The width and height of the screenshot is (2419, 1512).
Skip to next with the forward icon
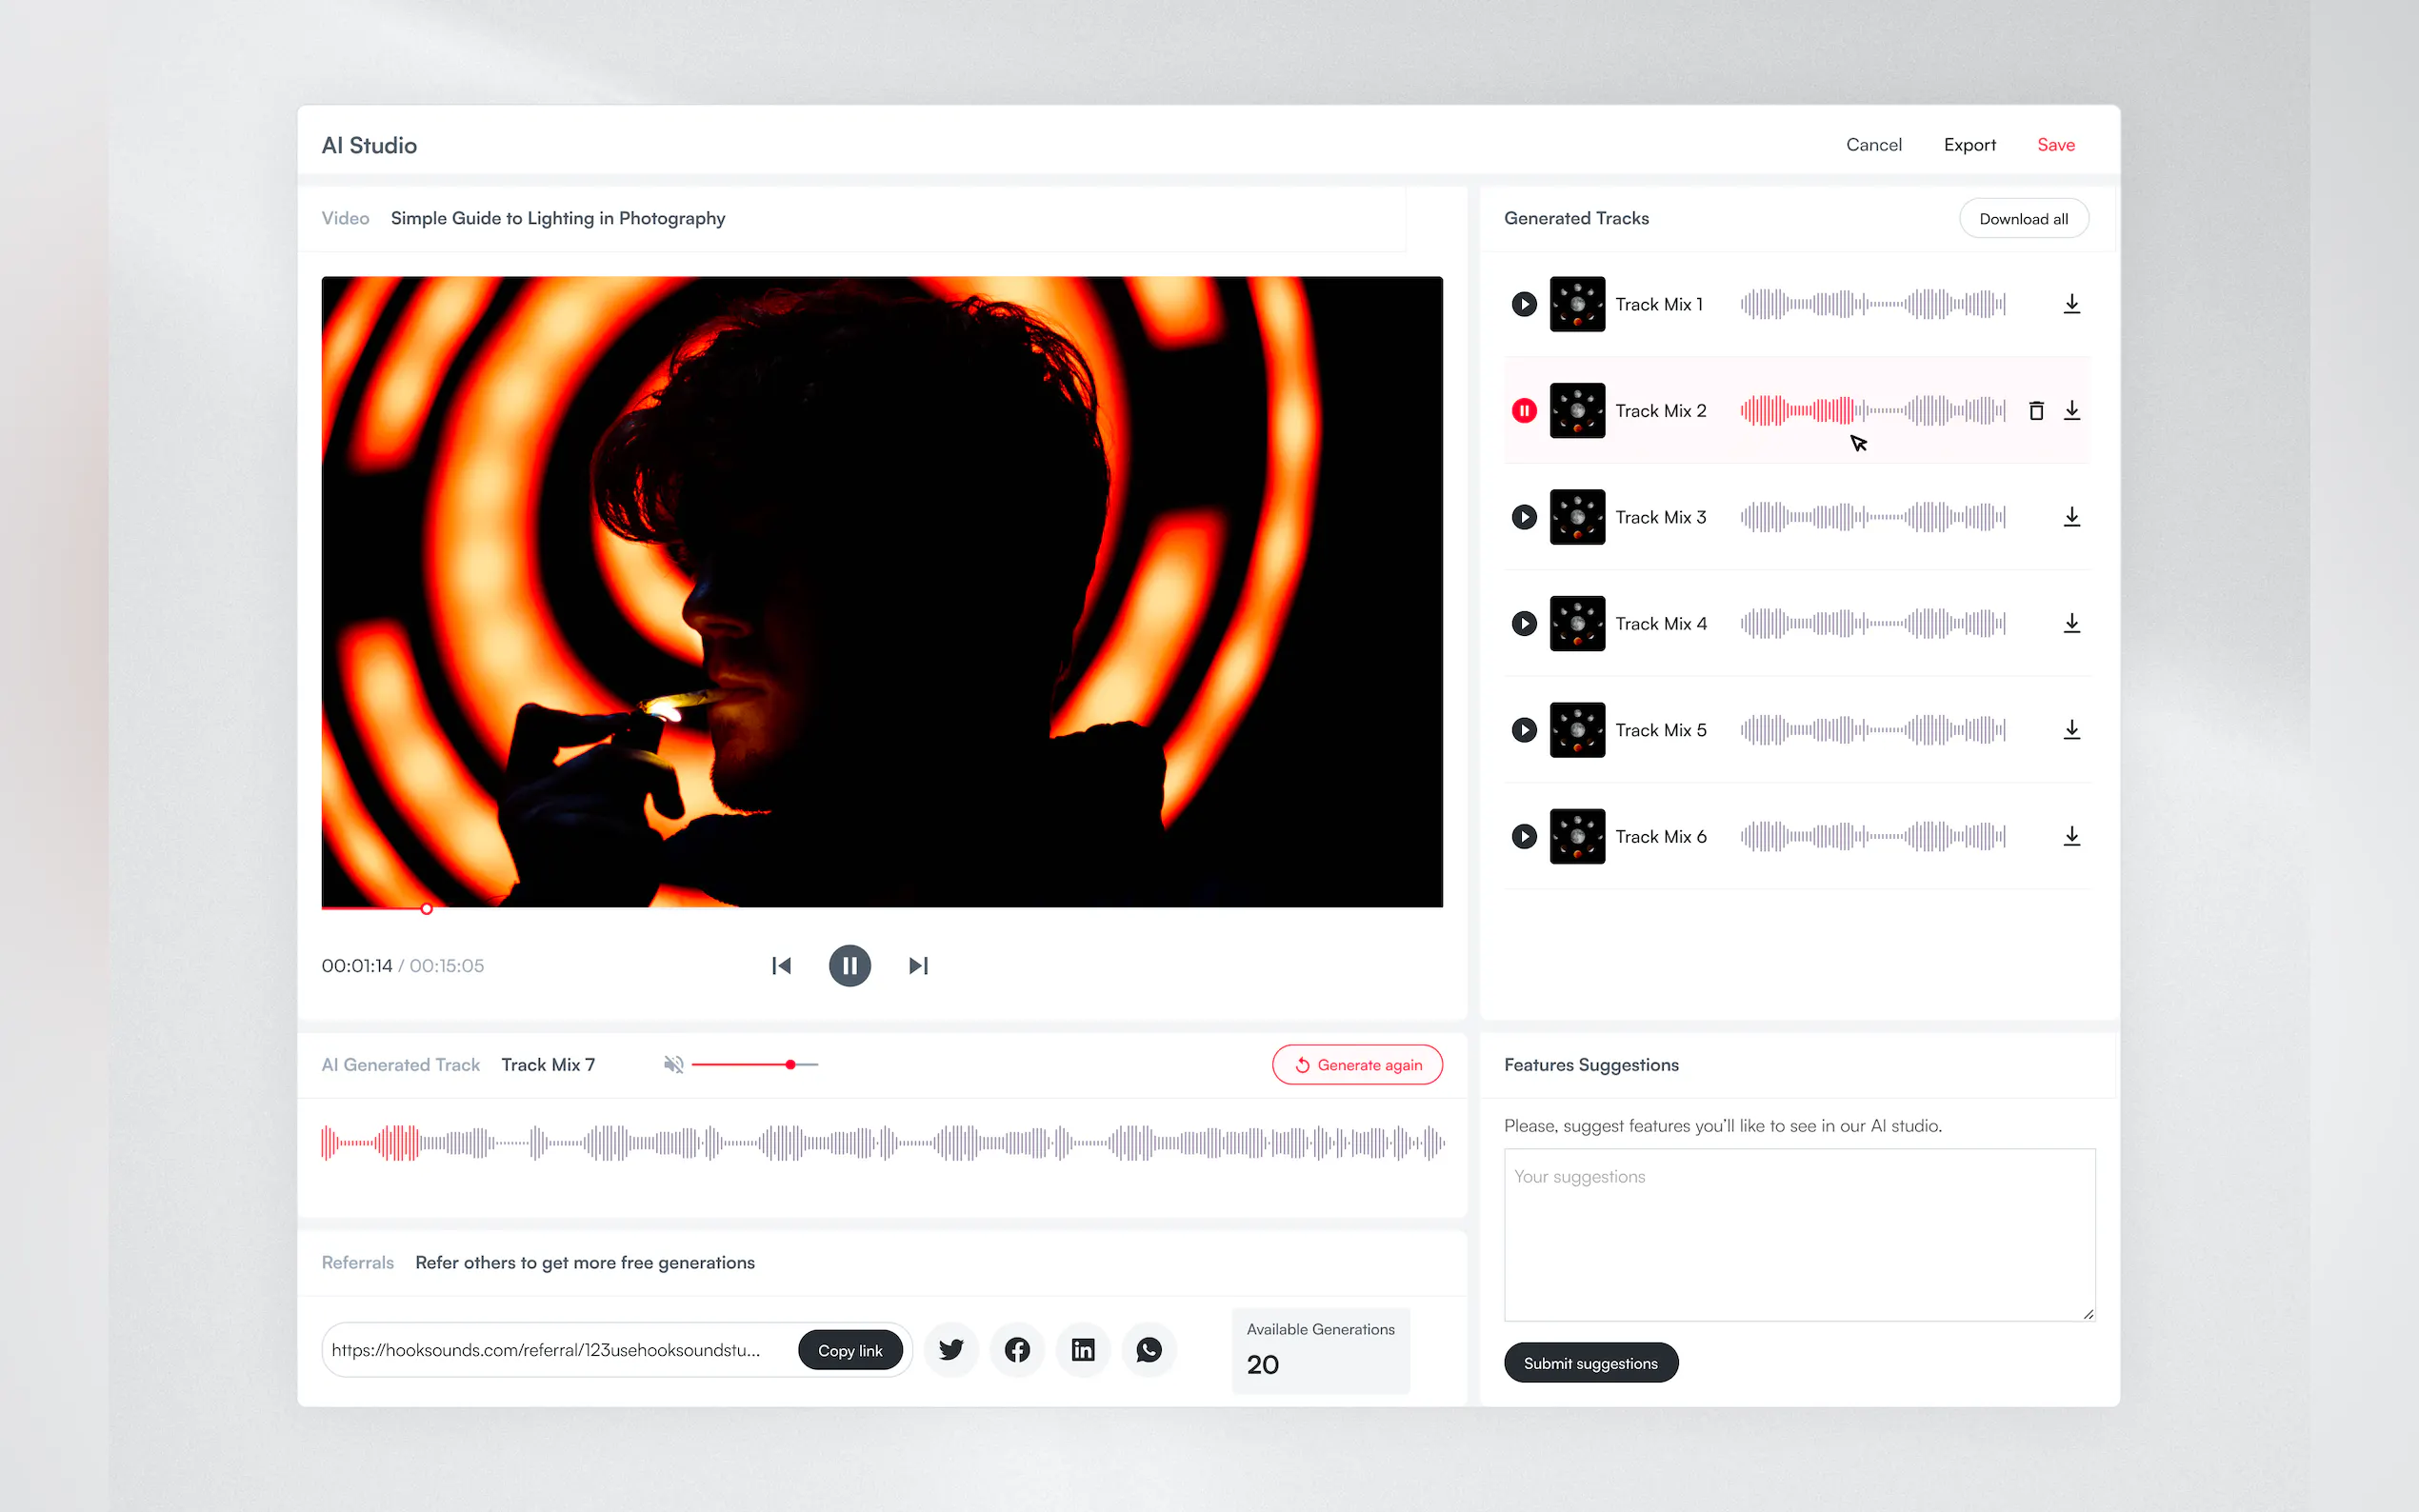(918, 966)
